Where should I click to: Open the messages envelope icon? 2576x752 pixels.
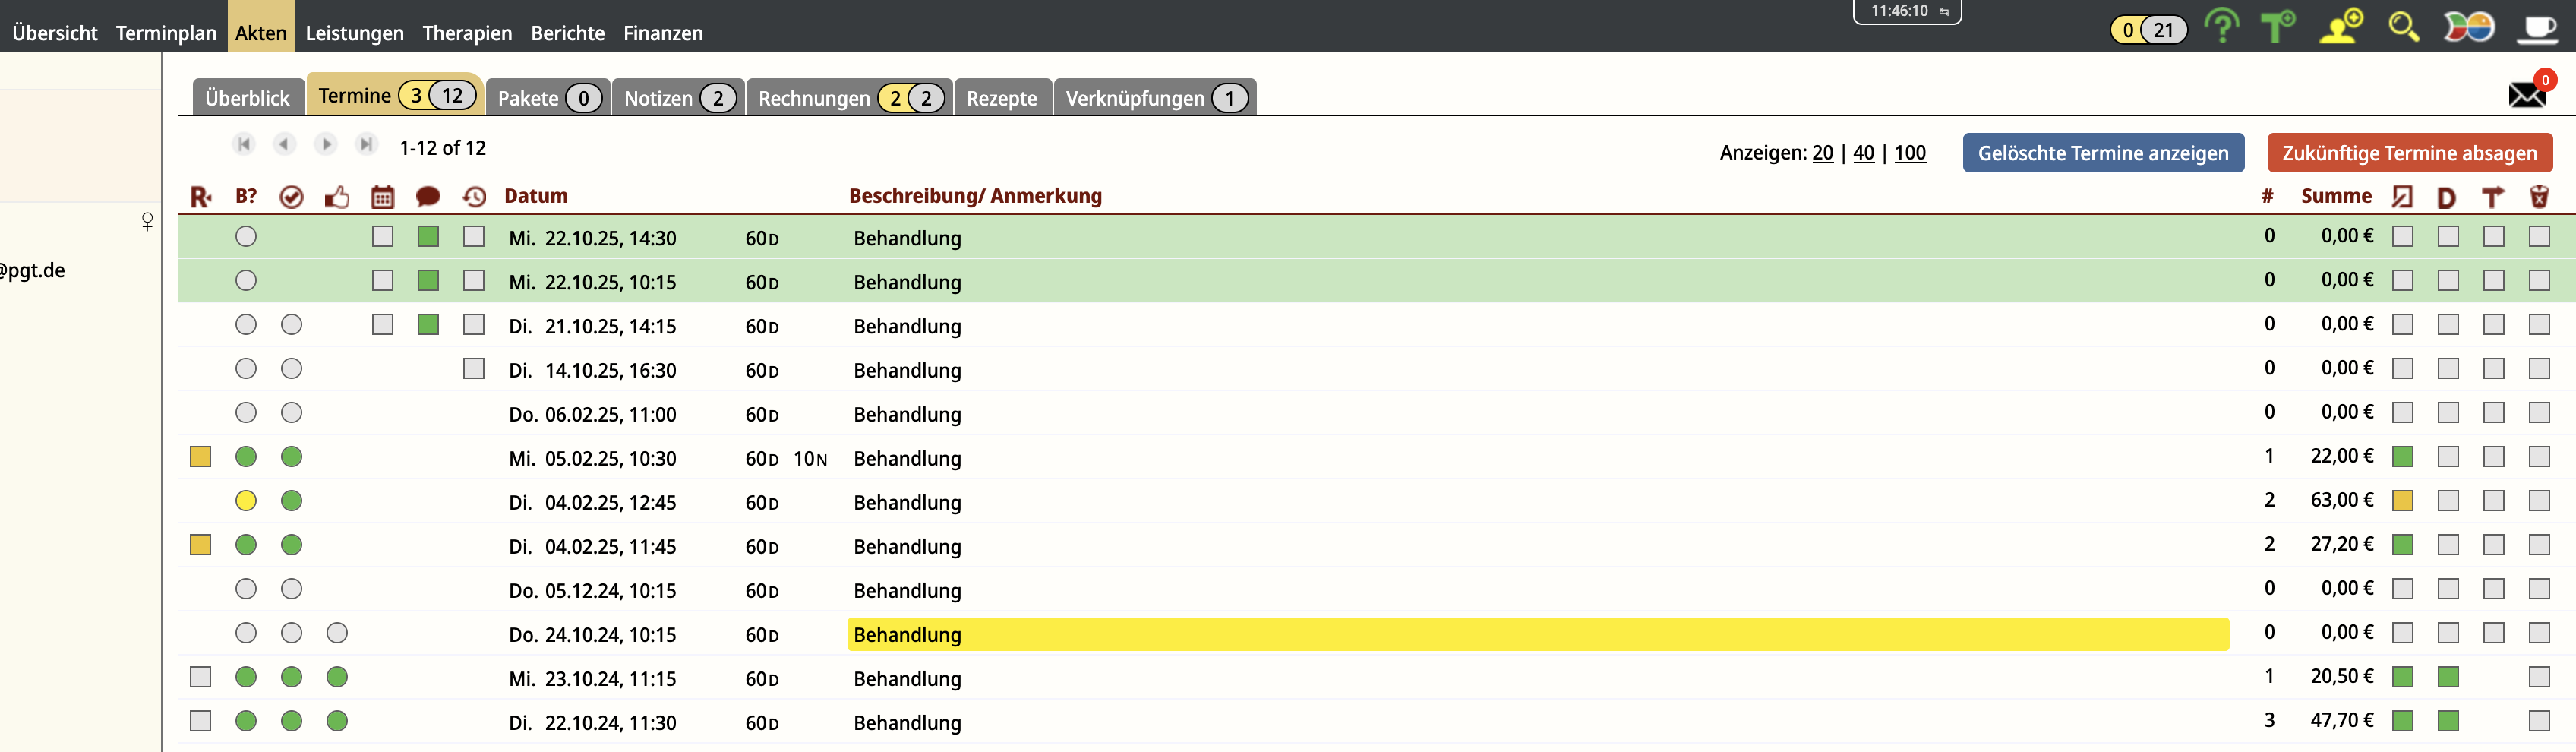coord(2527,94)
